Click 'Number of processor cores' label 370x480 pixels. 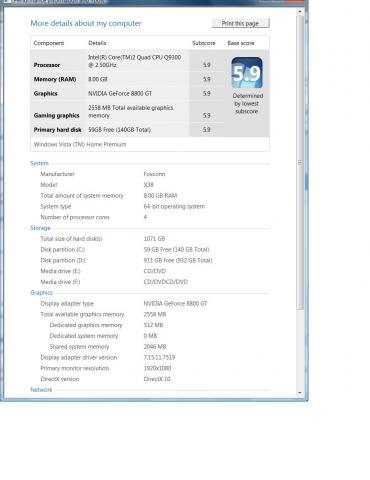tap(75, 217)
